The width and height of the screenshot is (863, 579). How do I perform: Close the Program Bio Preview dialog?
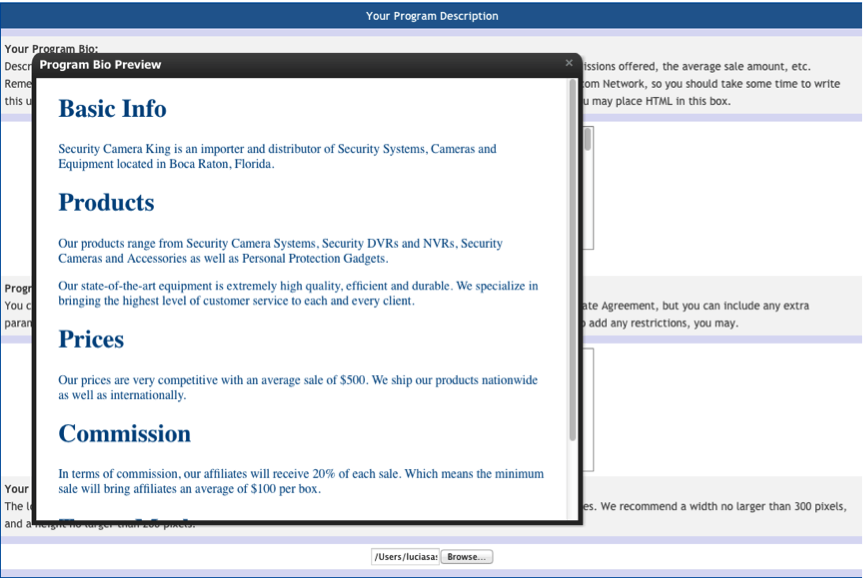569,63
